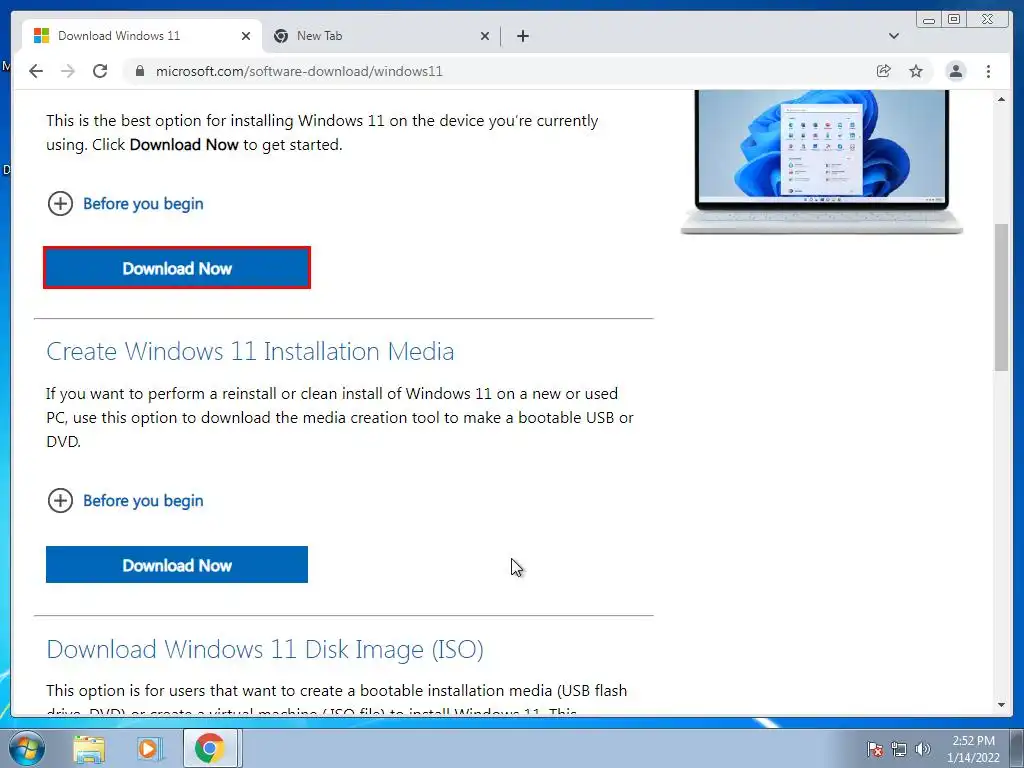Click the share page icon in address bar
Viewport: 1024px width, 768px height.
click(x=884, y=71)
